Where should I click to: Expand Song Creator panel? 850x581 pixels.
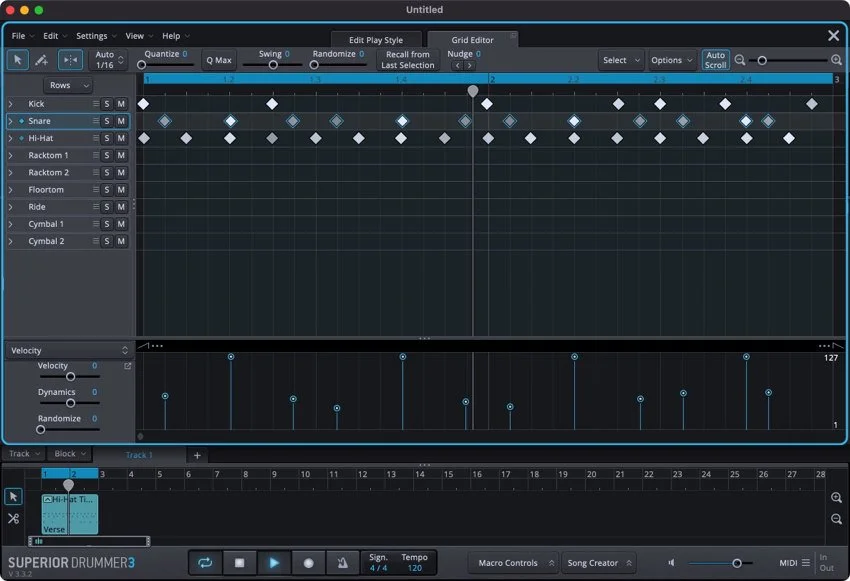599,563
